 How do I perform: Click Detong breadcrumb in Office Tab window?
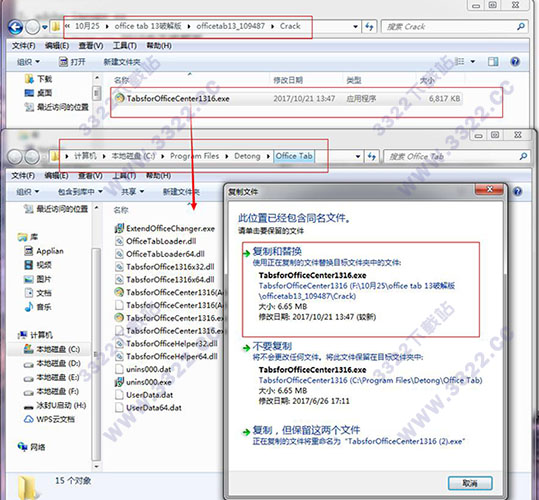pyautogui.click(x=247, y=156)
